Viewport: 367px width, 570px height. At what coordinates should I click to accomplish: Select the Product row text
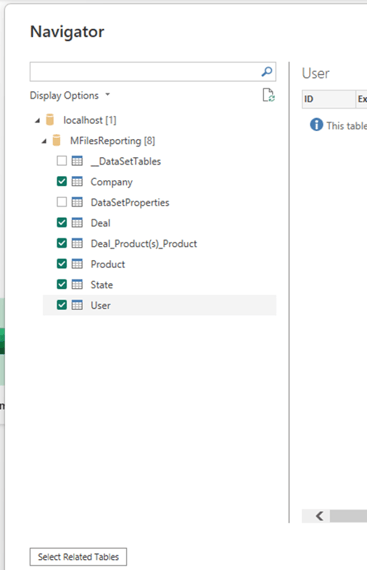(x=108, y=264)
